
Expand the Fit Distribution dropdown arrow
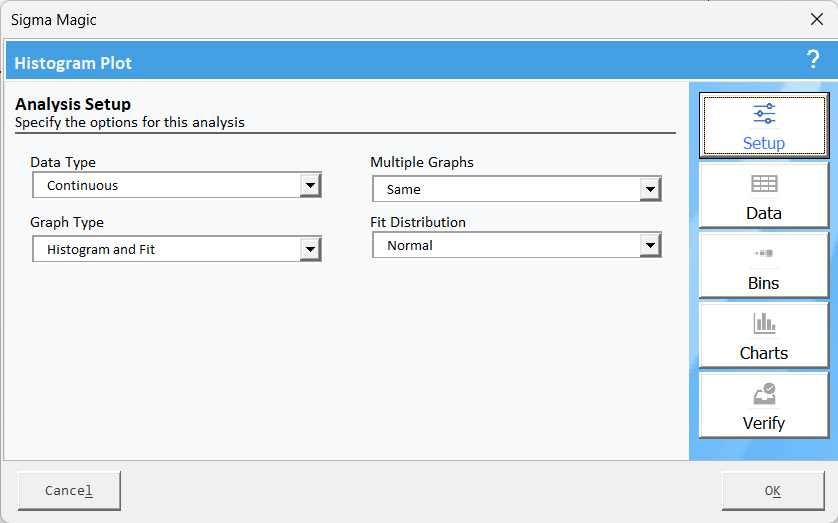(650, 245)
